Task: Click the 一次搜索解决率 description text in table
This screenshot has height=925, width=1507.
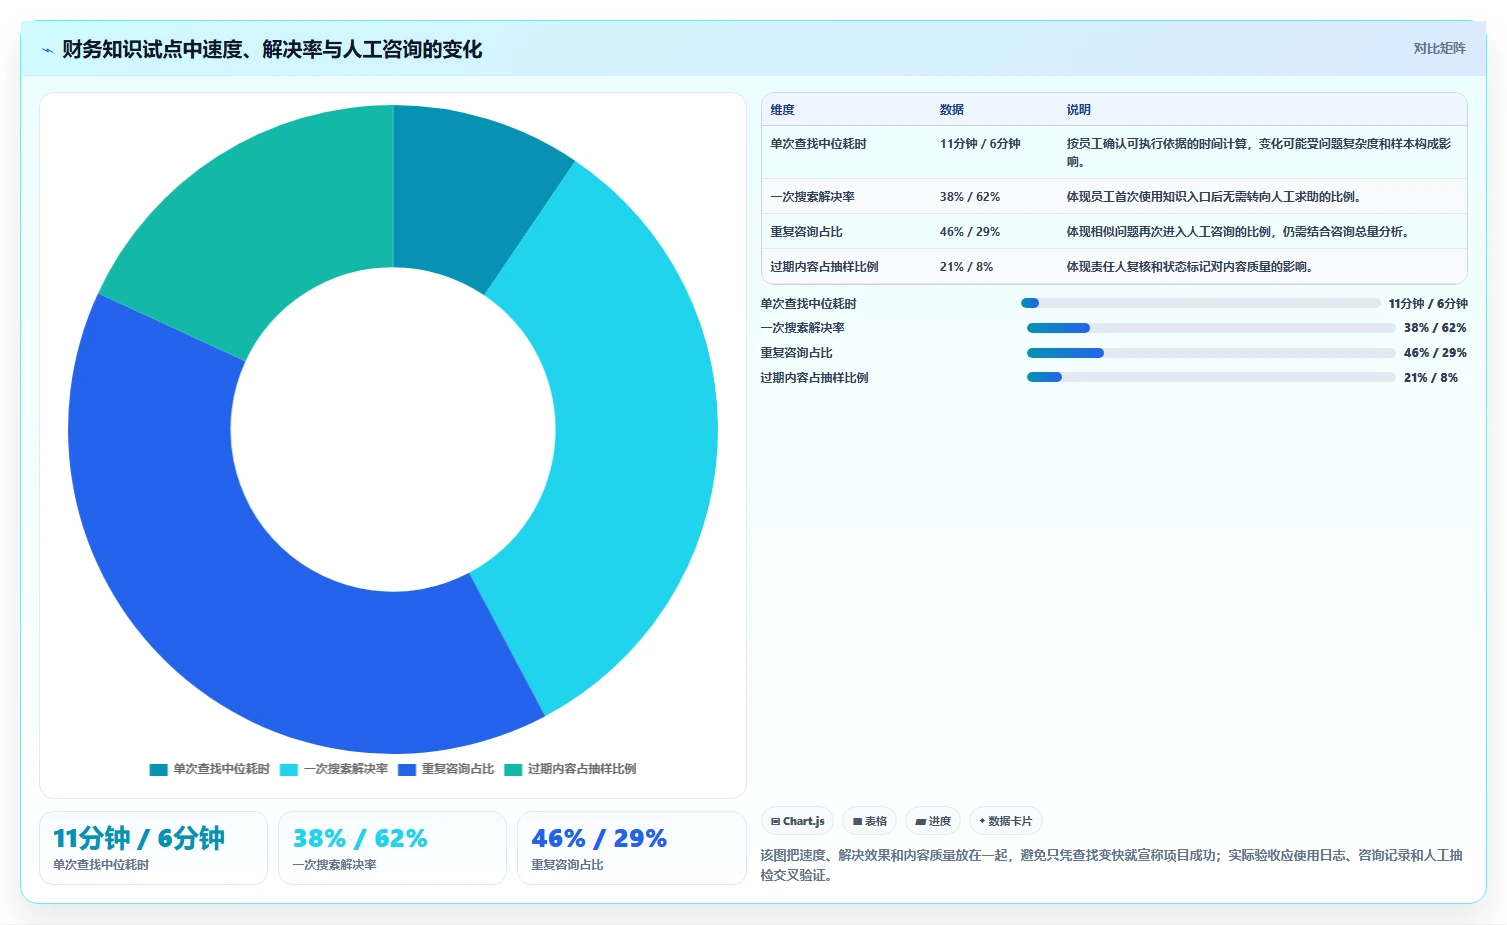Action: (1213, 197)
